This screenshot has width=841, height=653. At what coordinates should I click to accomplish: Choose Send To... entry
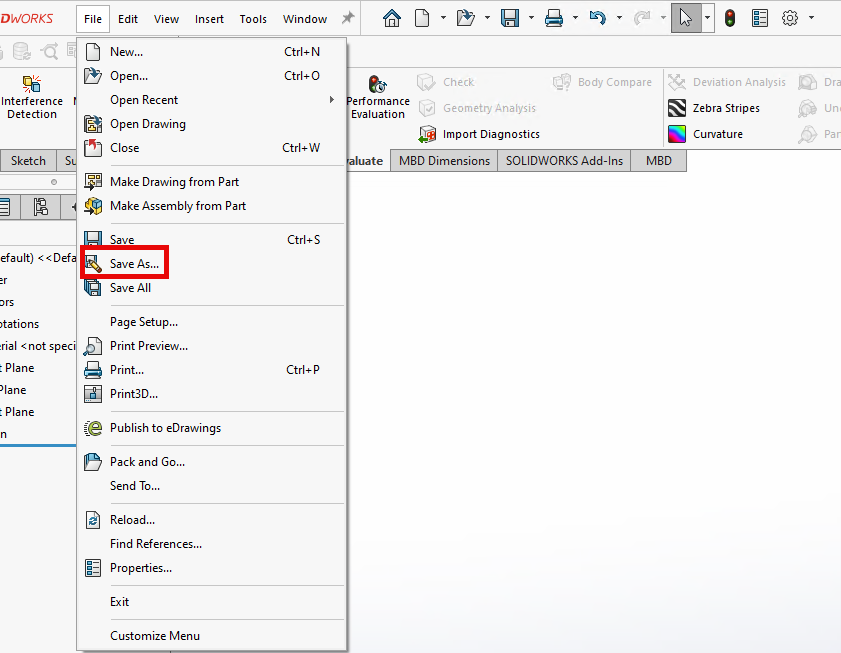[212, 486]
